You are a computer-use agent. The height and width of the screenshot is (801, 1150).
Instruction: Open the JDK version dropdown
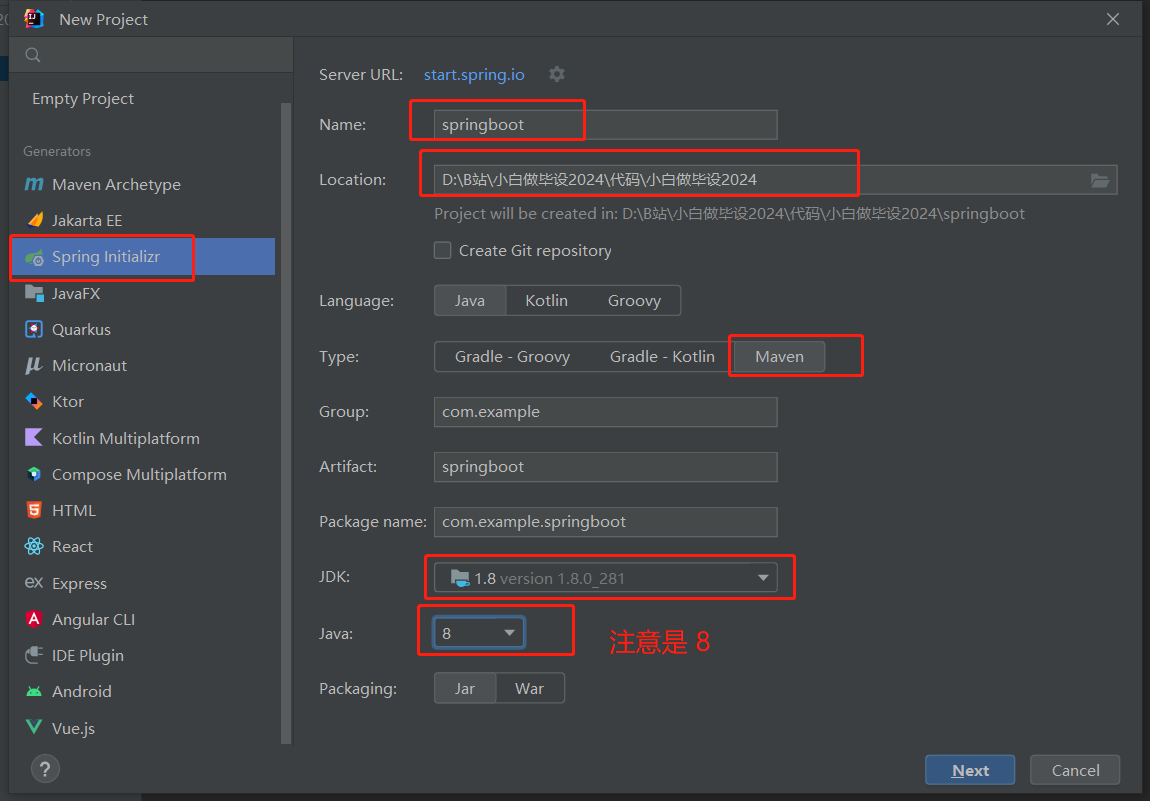coord(605,578)
